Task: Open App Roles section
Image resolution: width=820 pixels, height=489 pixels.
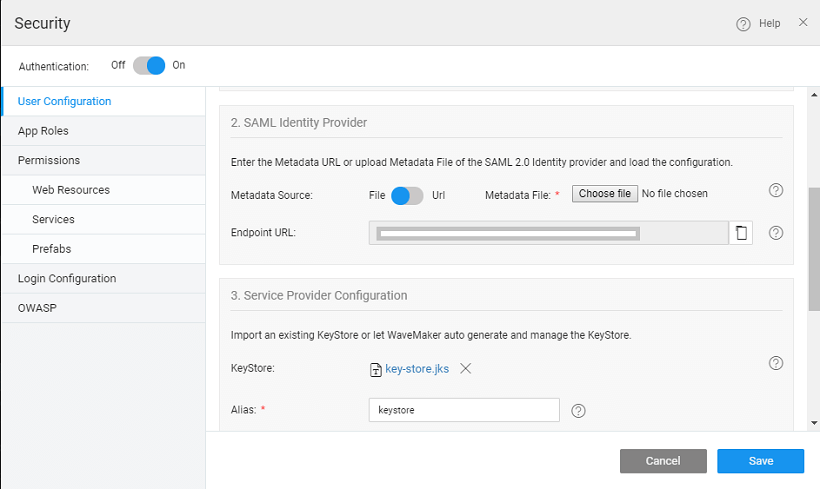Action: click(43, 131)
